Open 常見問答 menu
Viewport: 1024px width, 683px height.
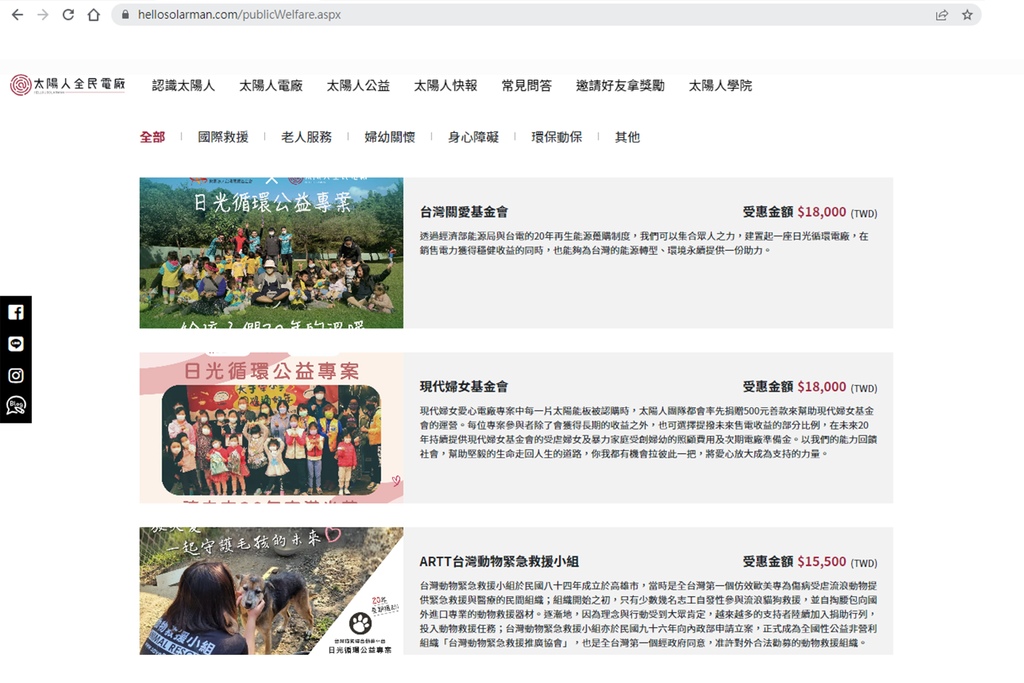tap(526, 86)
